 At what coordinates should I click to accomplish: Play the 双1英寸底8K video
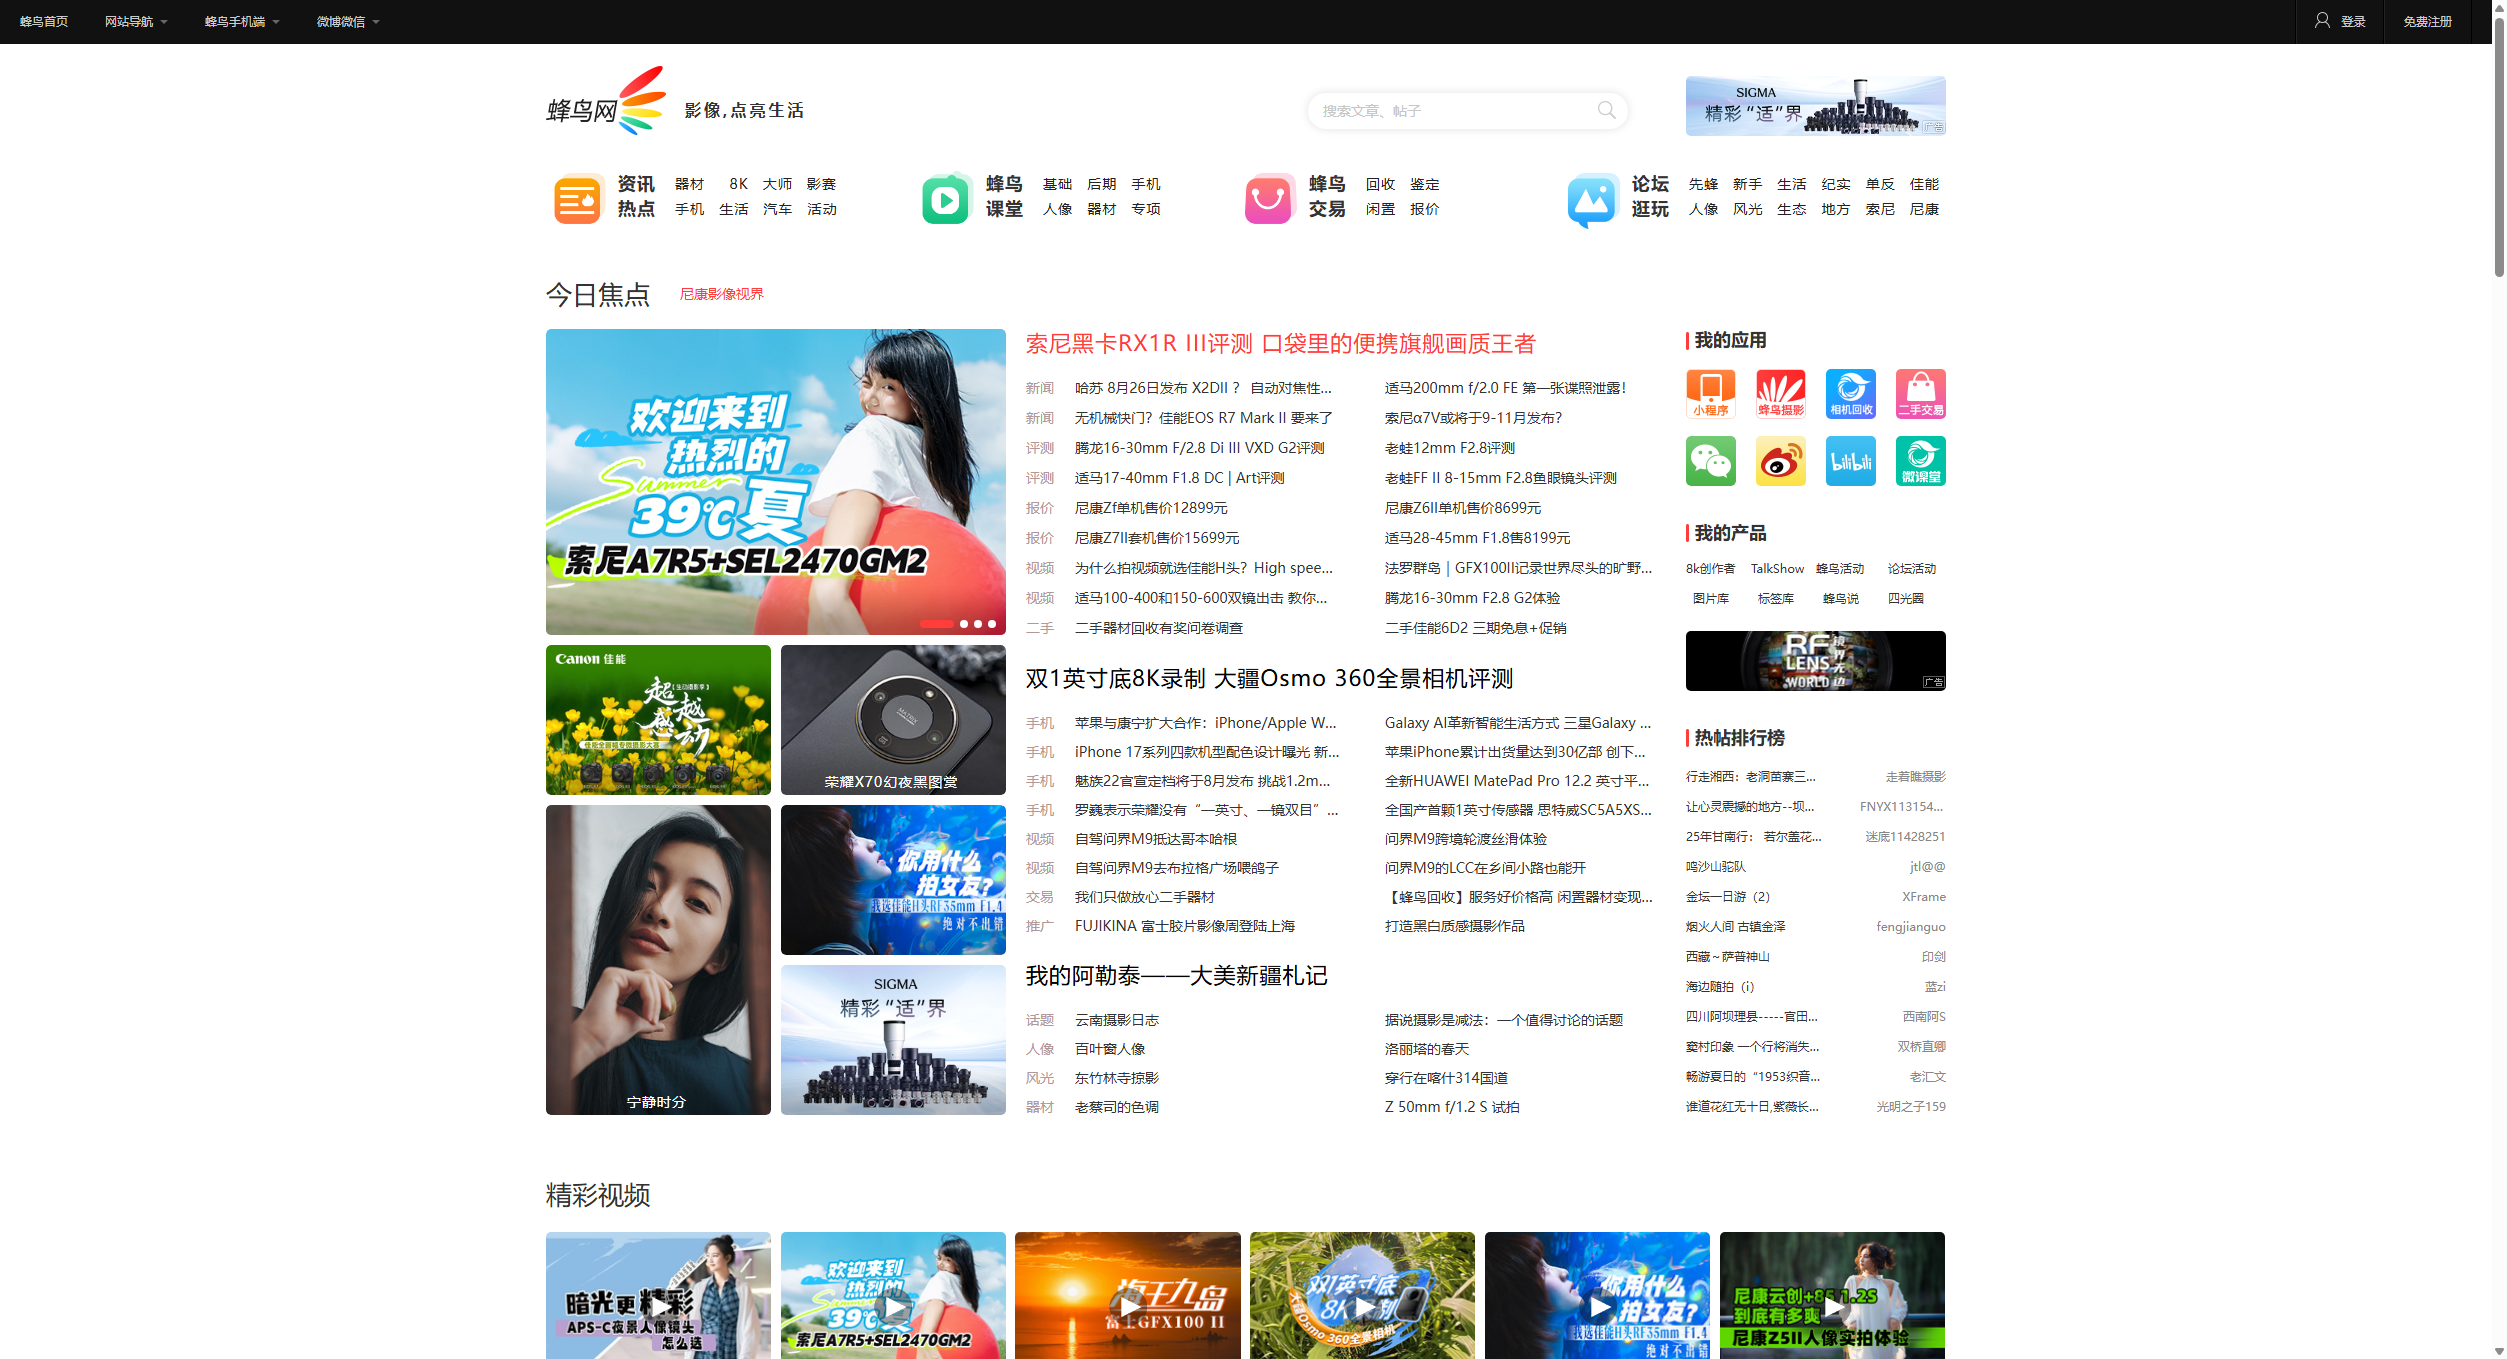point(1362,1295)
